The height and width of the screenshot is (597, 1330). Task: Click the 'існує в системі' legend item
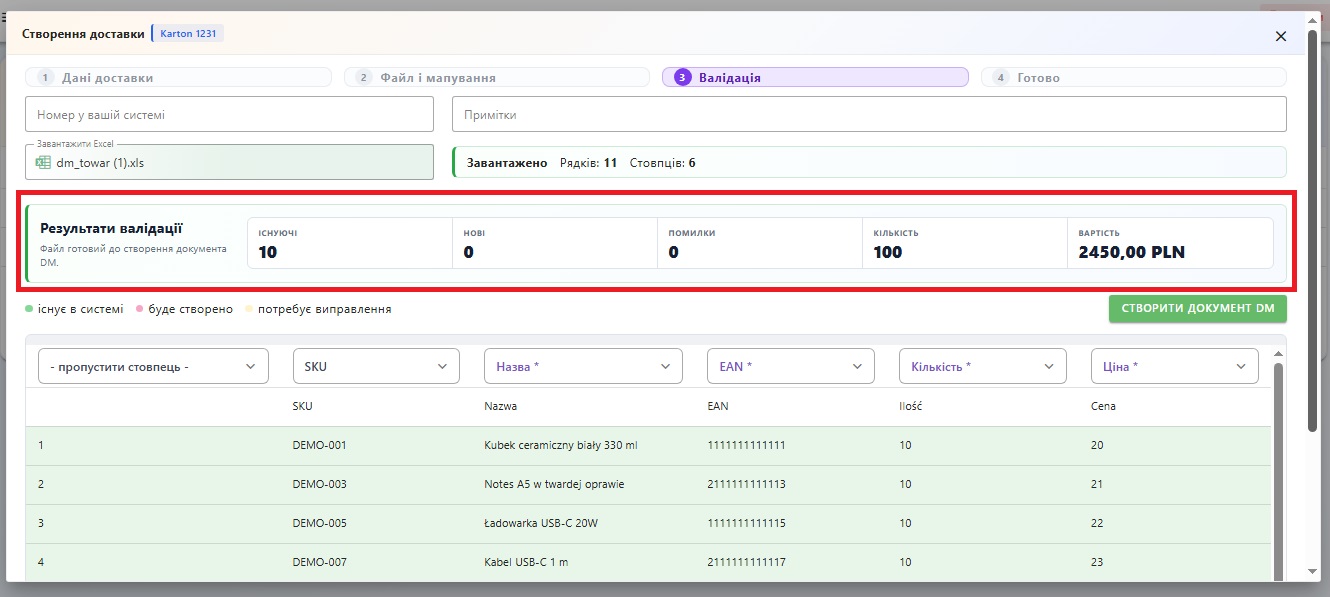coord(75,309)
